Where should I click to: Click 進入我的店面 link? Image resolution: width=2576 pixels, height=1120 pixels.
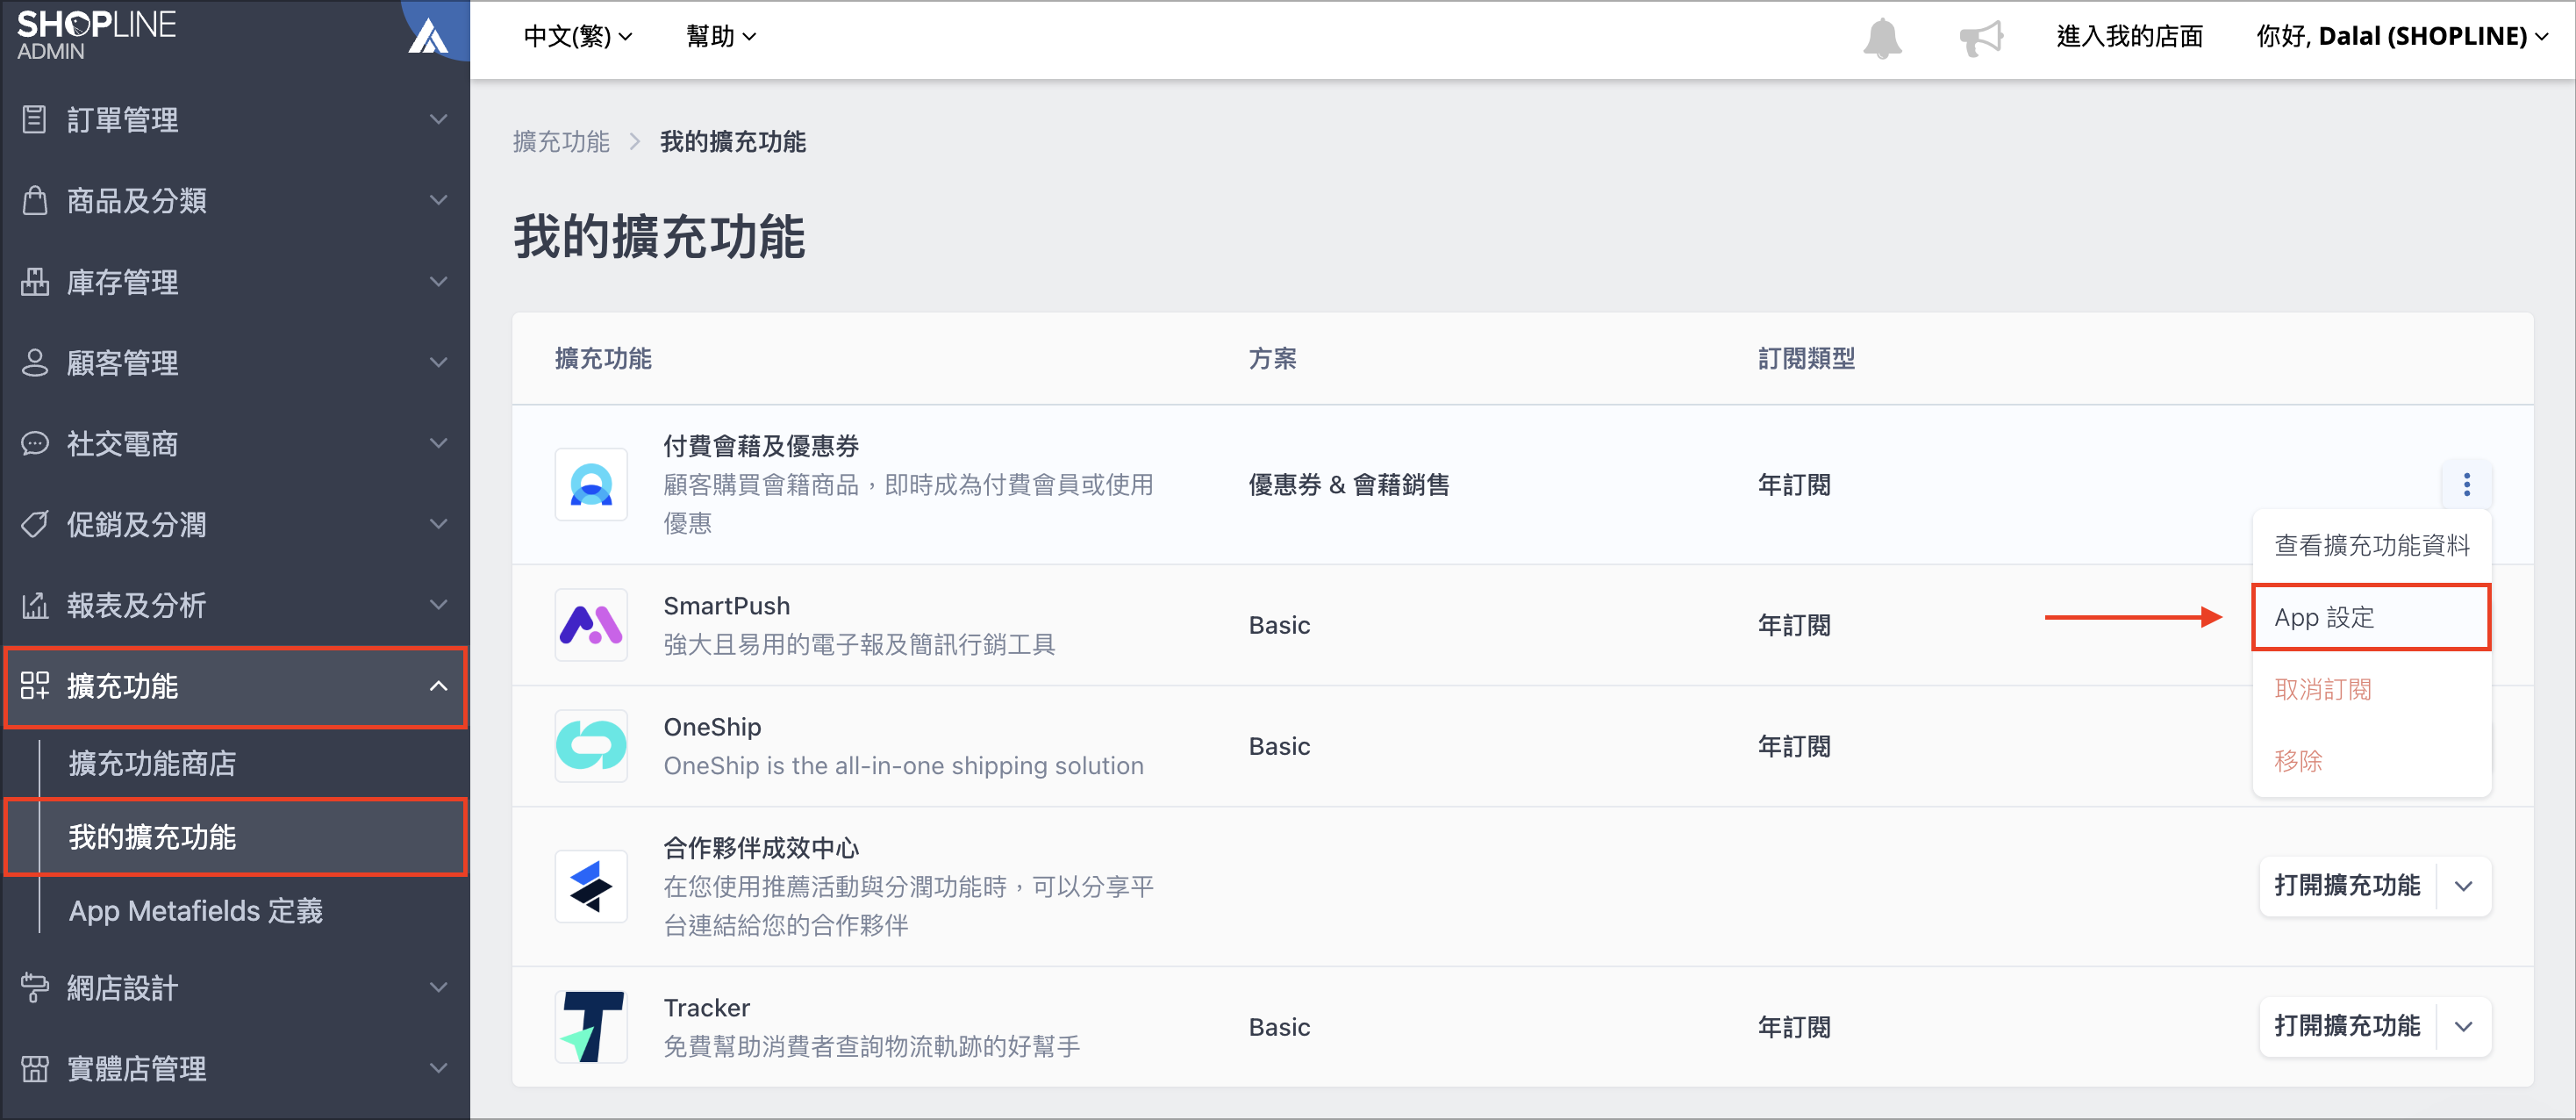[2129, 36]
